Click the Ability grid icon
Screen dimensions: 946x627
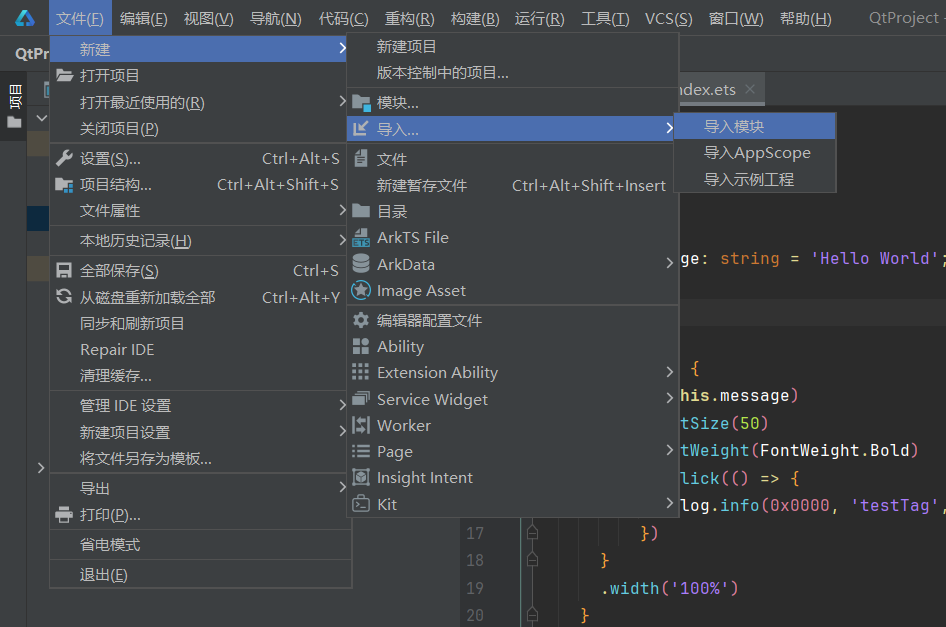pos(361,347)
